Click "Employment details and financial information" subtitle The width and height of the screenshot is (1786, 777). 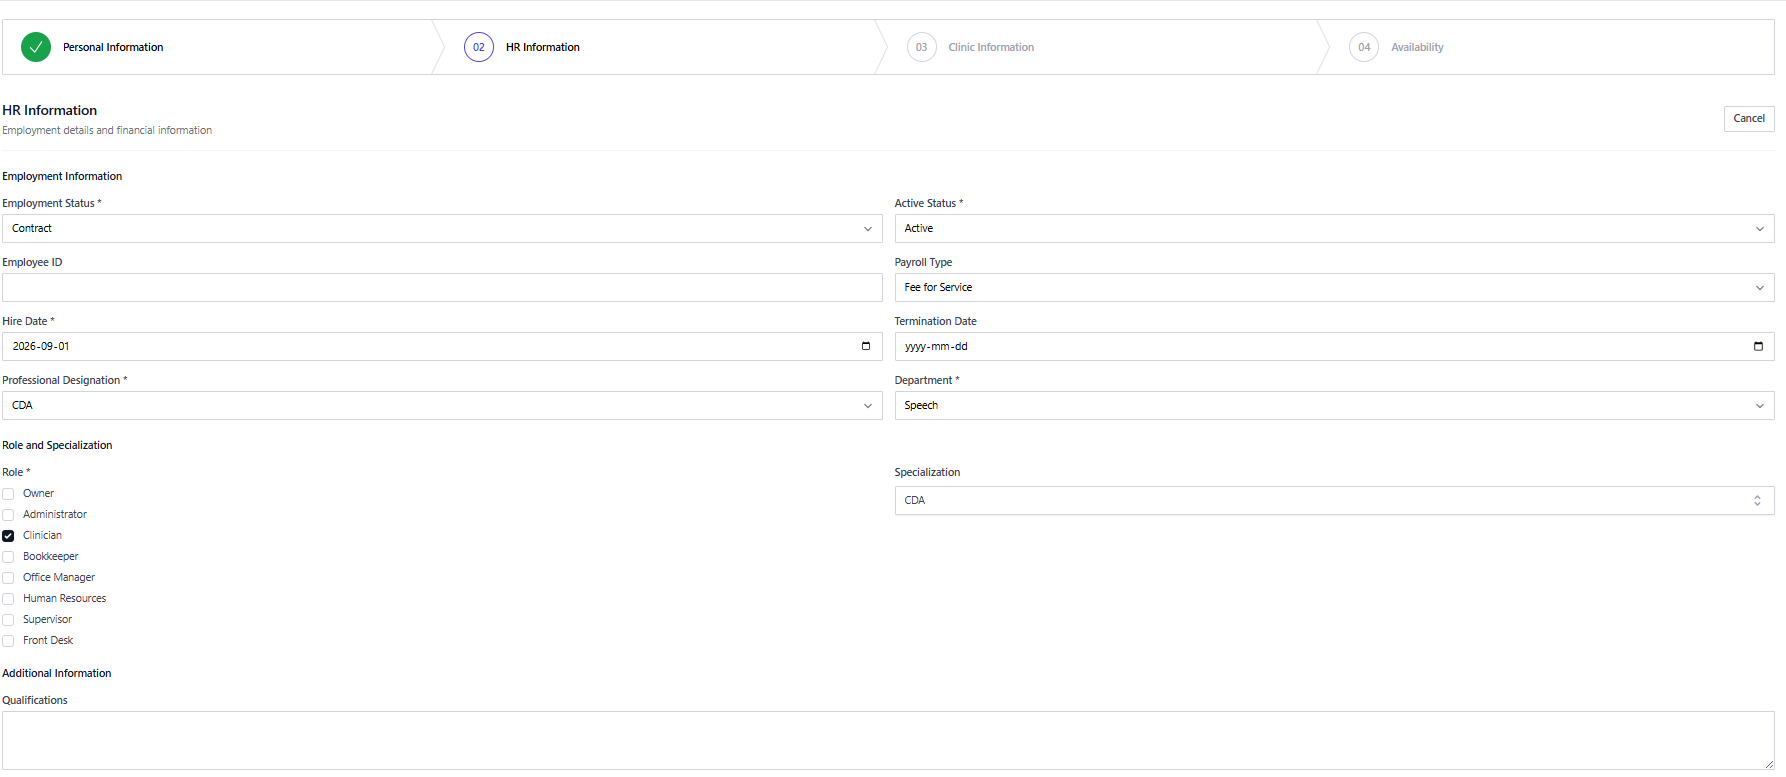(107, 130)
